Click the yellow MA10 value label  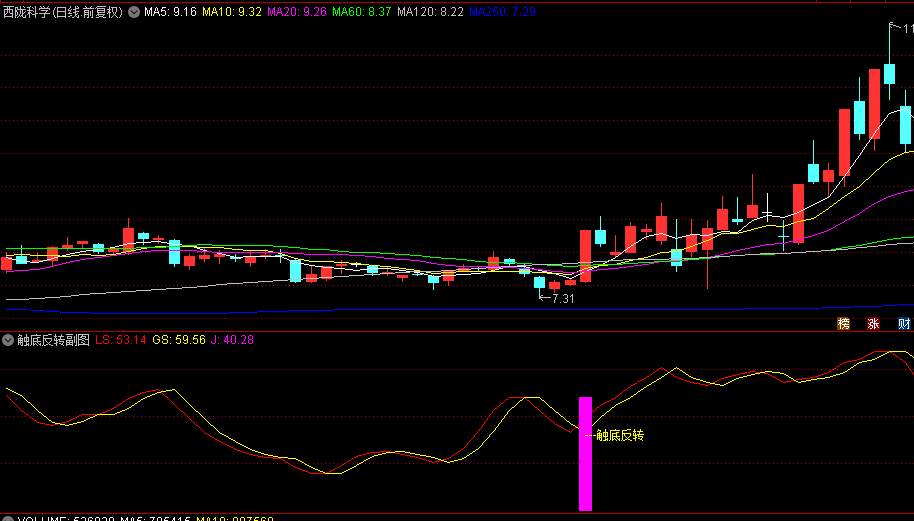[x=232, y=12]
